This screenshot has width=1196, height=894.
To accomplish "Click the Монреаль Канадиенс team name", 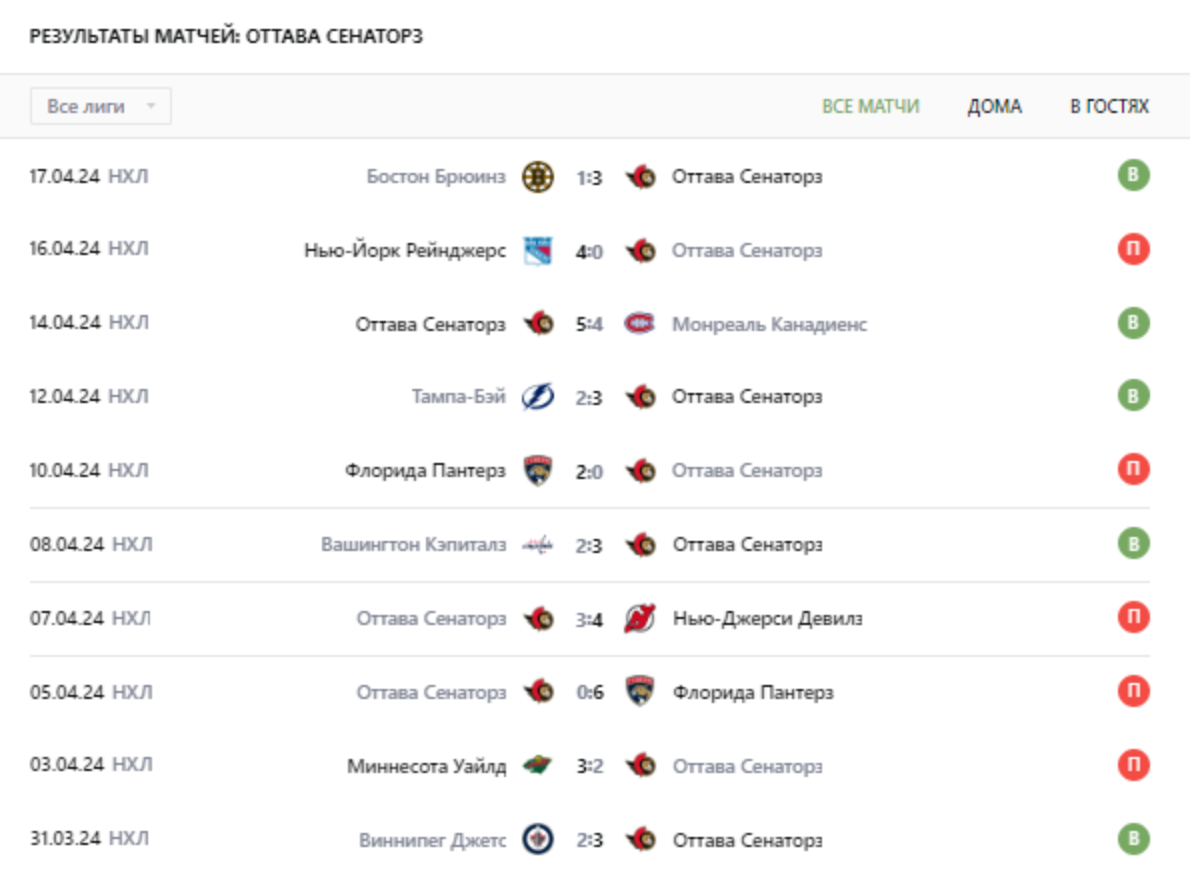I will [769, 324].
